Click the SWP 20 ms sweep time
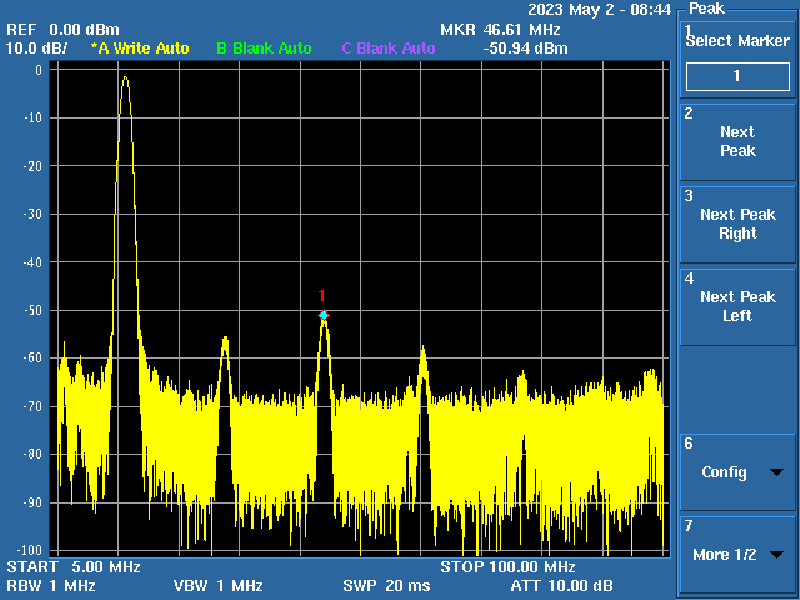The height and width of the screenshot is (600, 800). pos(387,586)
